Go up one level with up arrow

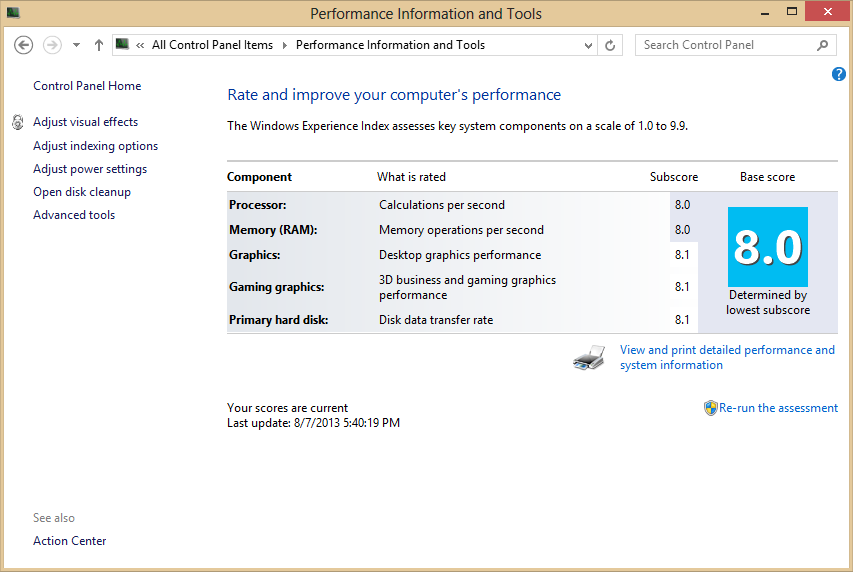coord(98,45)
